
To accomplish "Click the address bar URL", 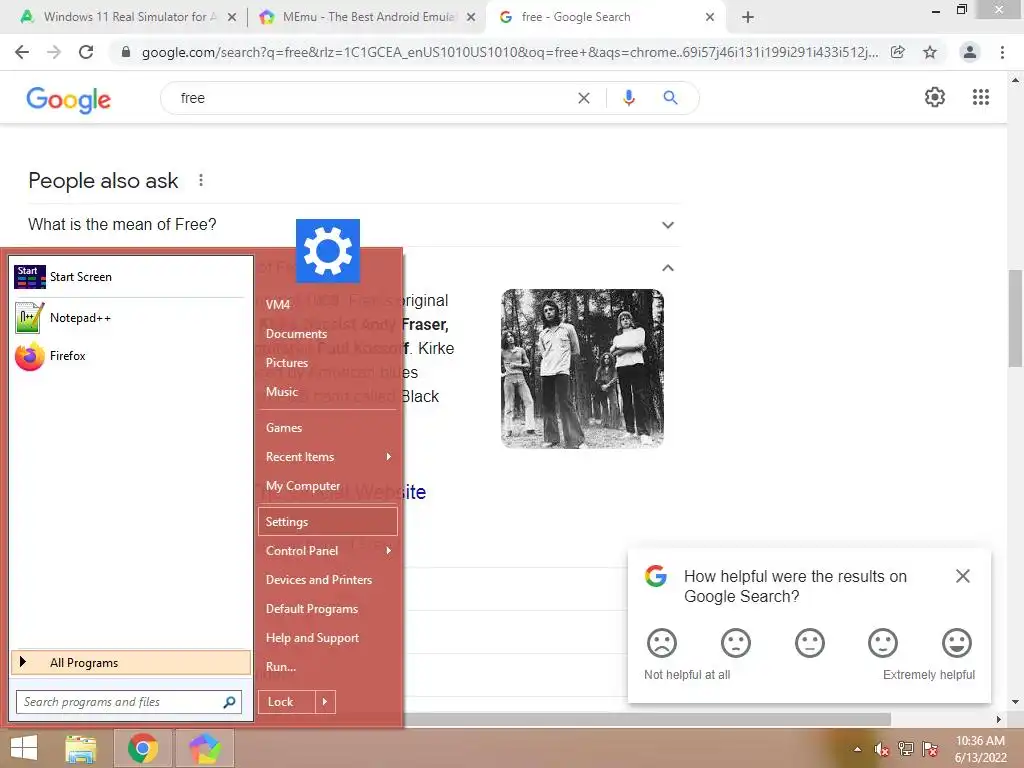I will click(509, 52).
